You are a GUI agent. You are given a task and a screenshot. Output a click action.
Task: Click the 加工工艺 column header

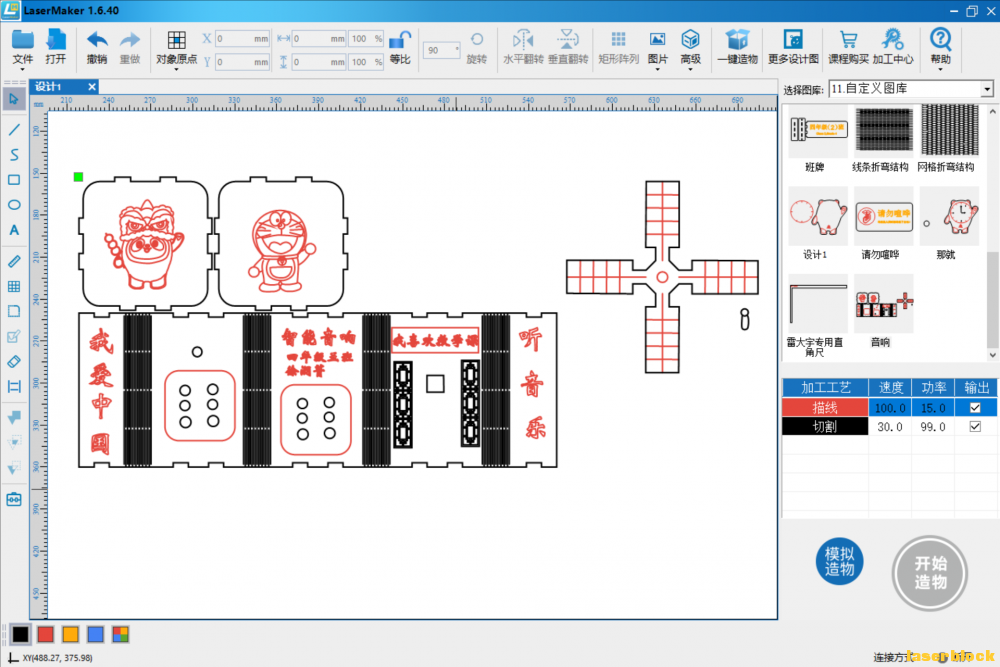[825, 388]
